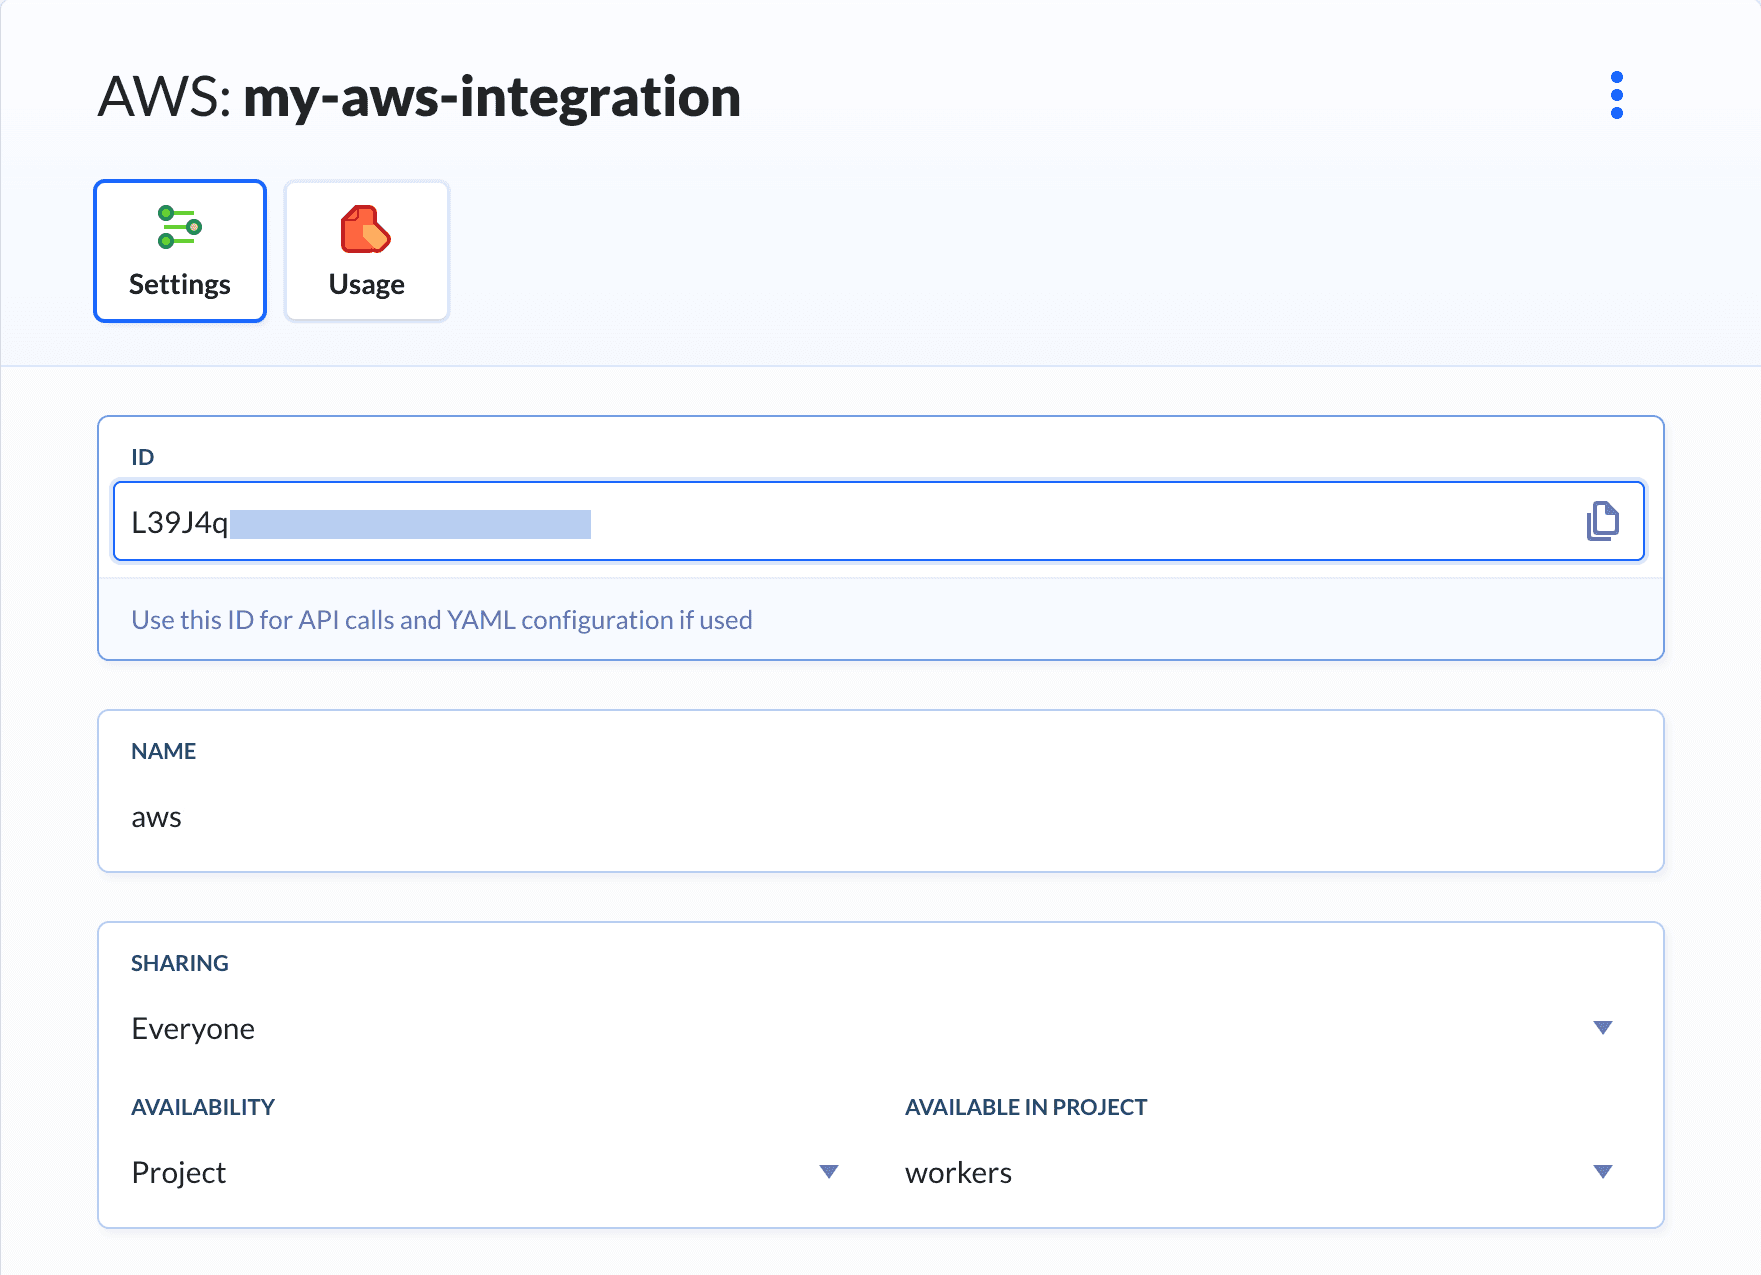1761x1275 pixels.
Task: Click the 'Project' availability value
Action: pyautogui.click(x=179, y=1173)
